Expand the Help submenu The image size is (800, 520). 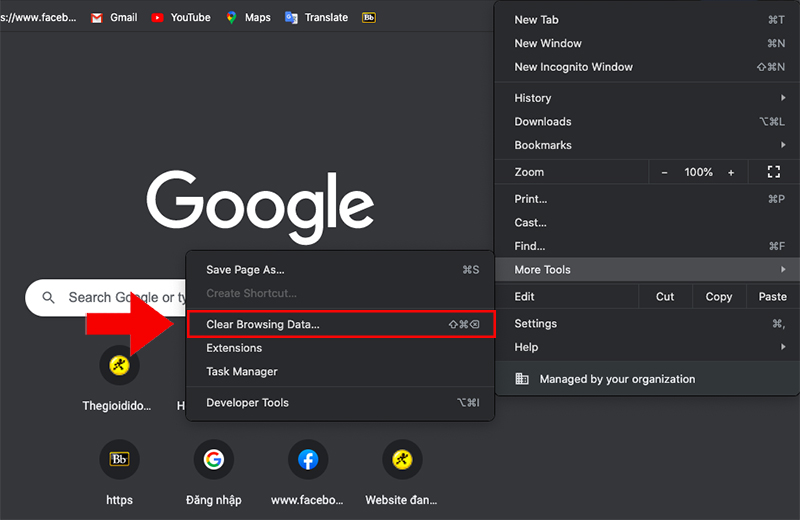[647, 347]
